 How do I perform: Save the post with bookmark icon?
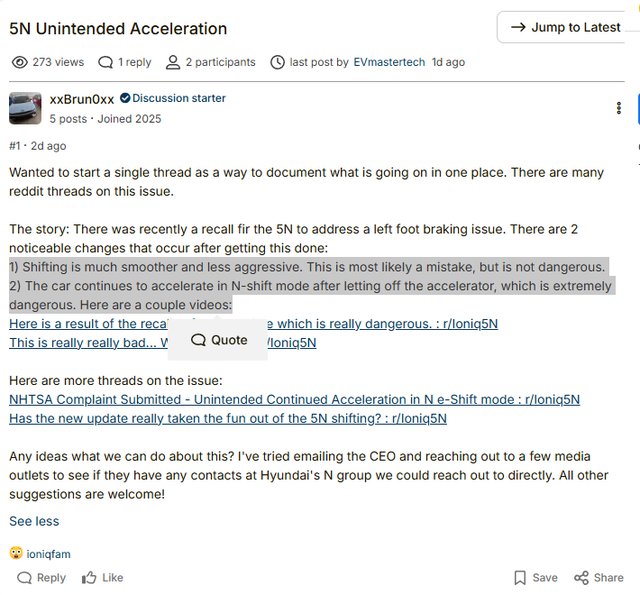535,577
